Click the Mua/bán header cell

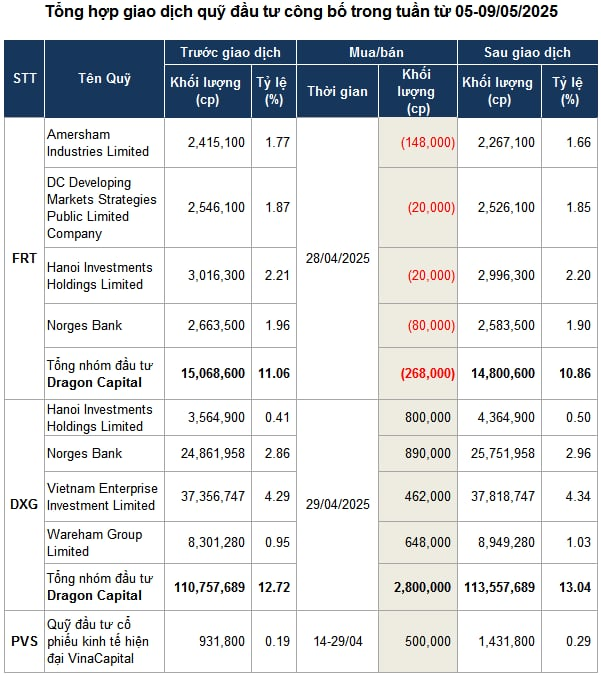(x=376, y=52)
